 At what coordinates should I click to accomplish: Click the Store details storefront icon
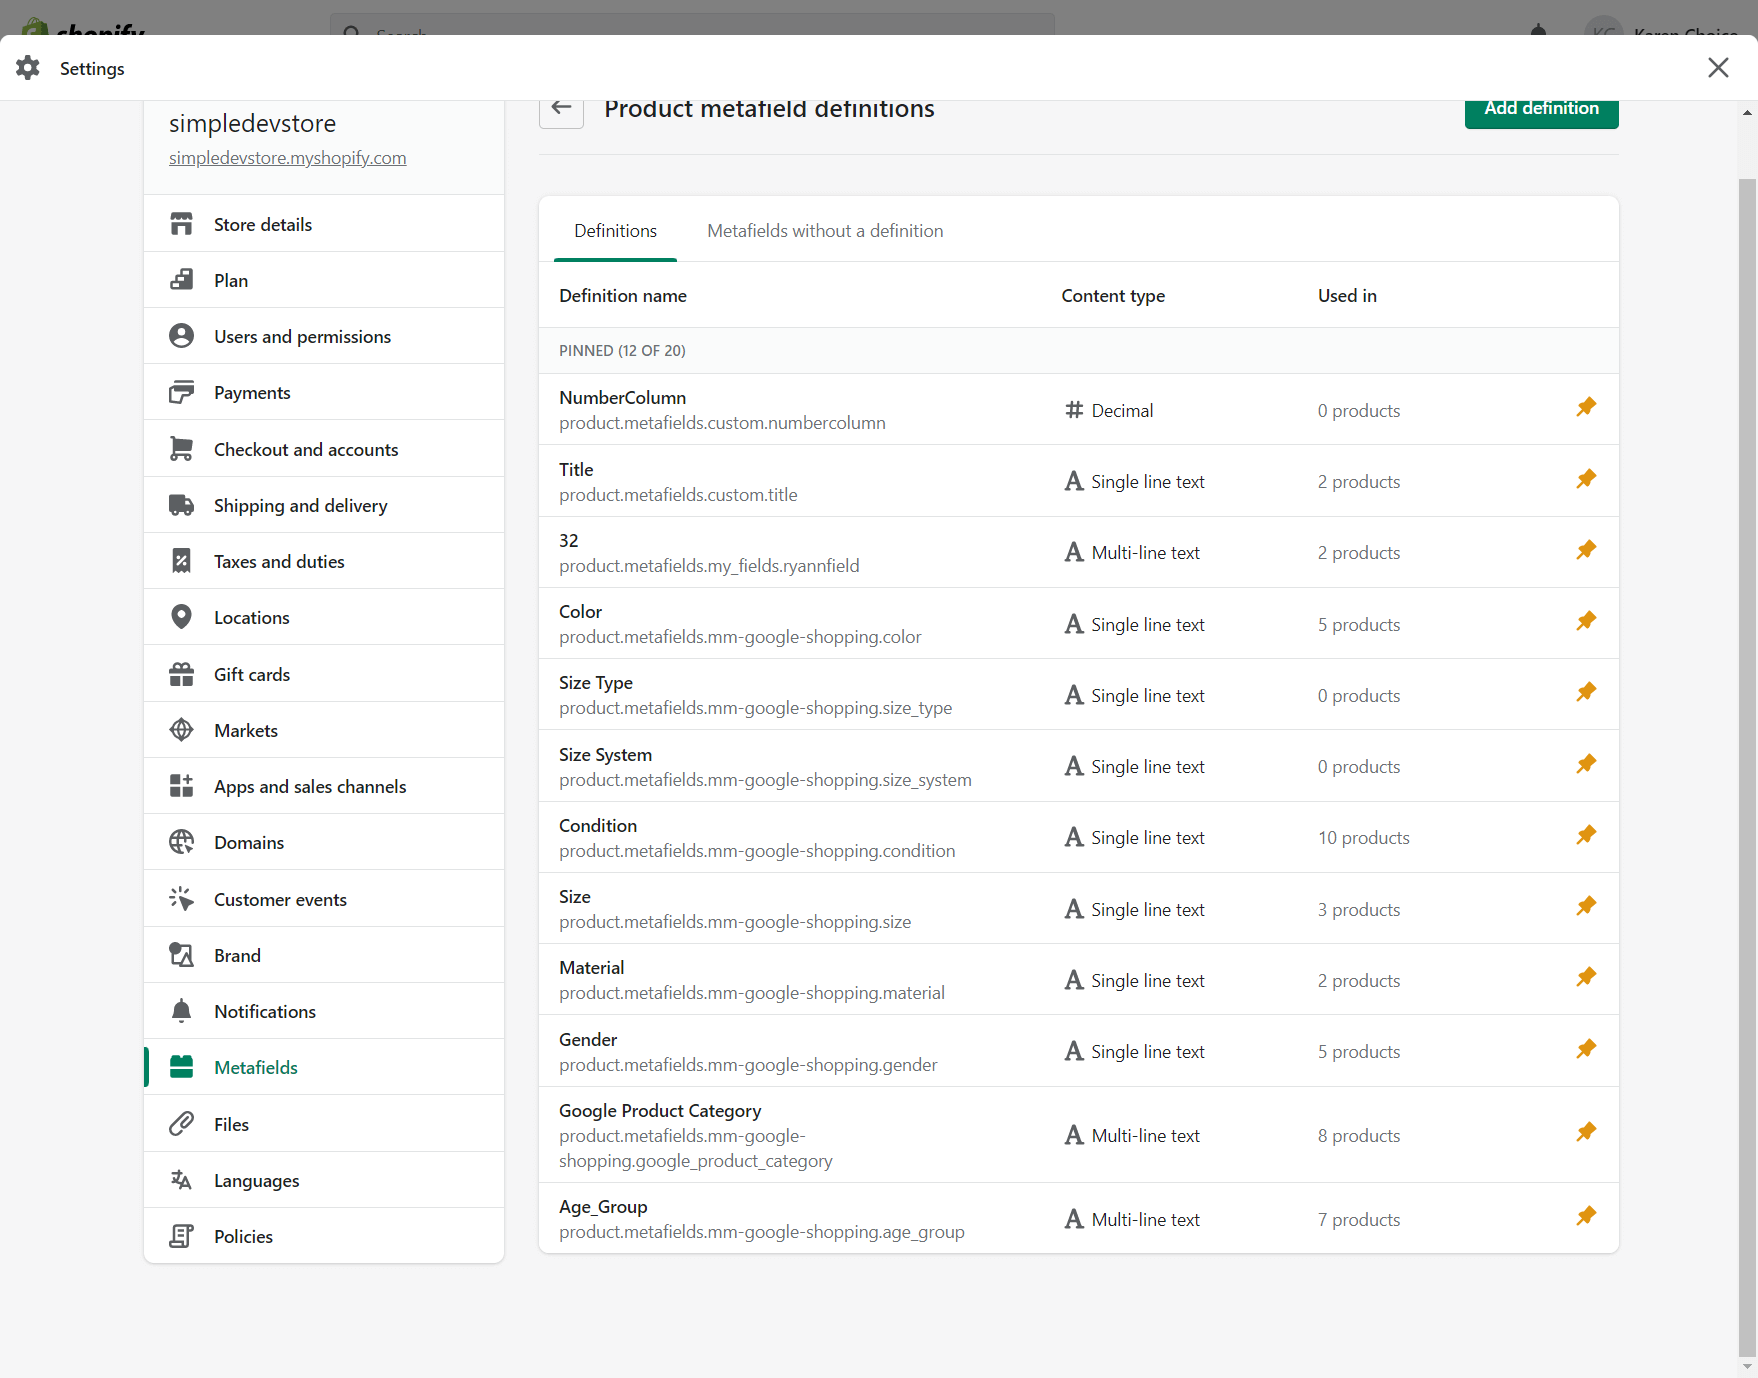[x=181, y=224]
